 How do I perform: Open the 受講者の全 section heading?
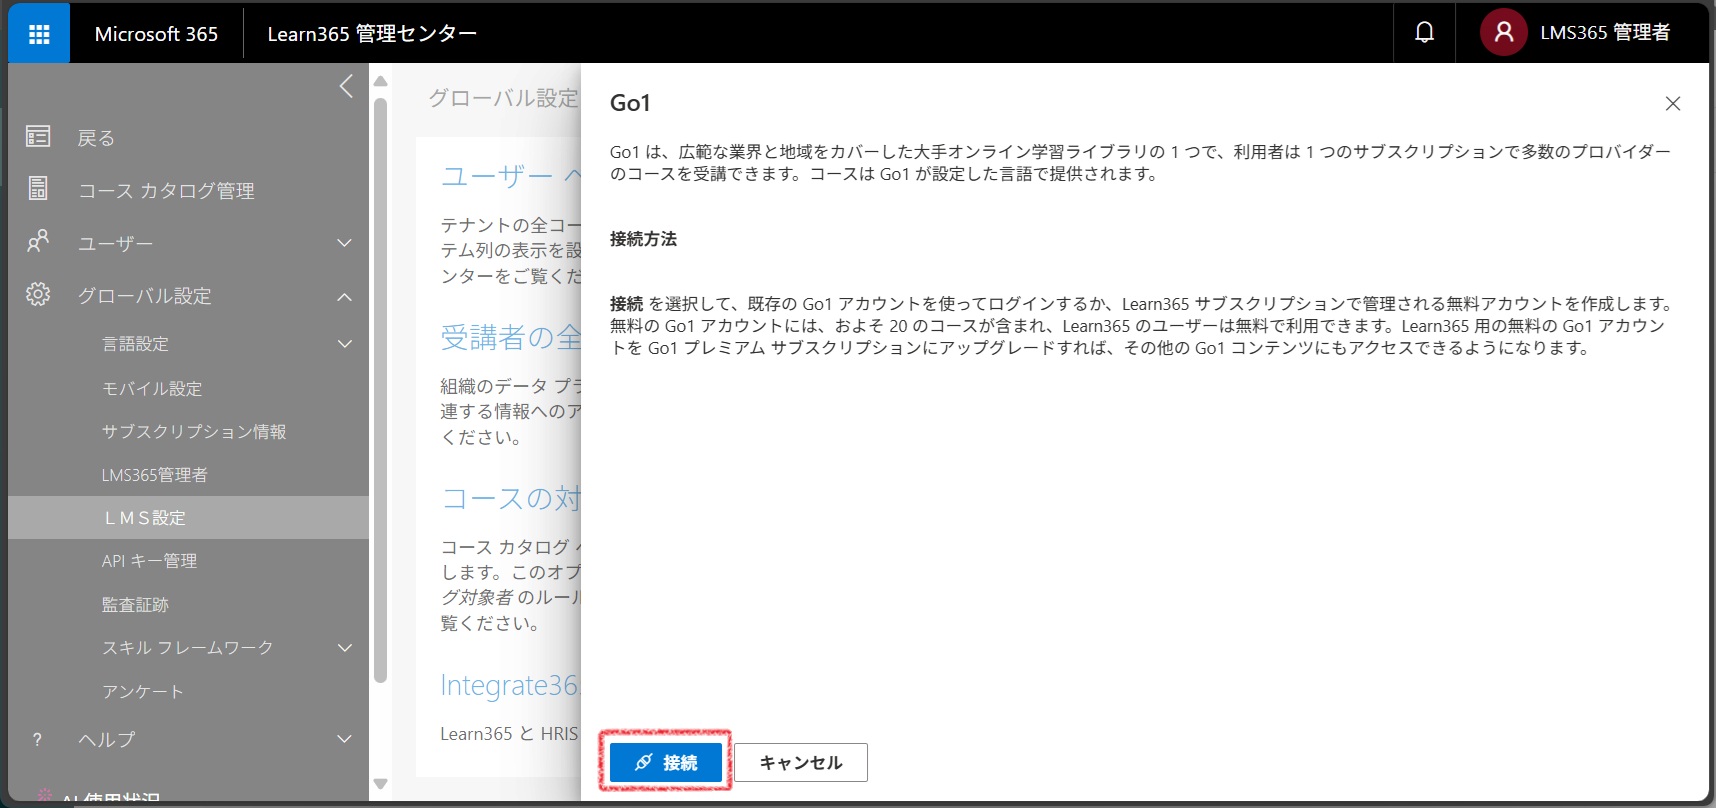coord(511,338)
